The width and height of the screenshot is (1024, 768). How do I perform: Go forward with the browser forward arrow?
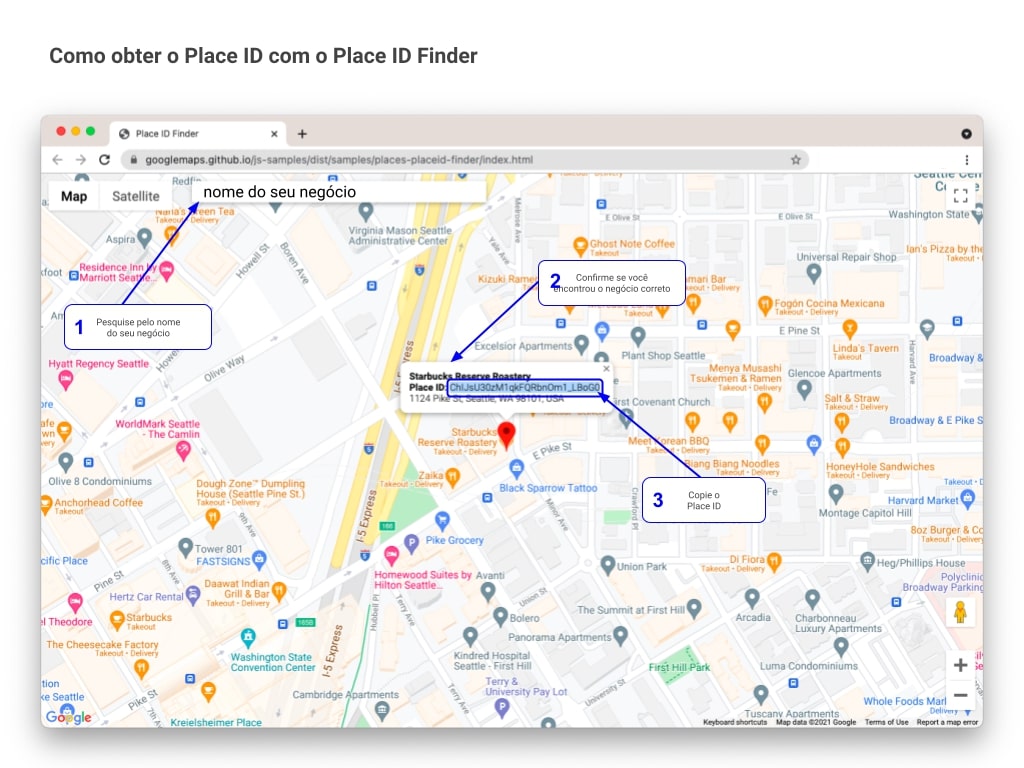[80, 159]
